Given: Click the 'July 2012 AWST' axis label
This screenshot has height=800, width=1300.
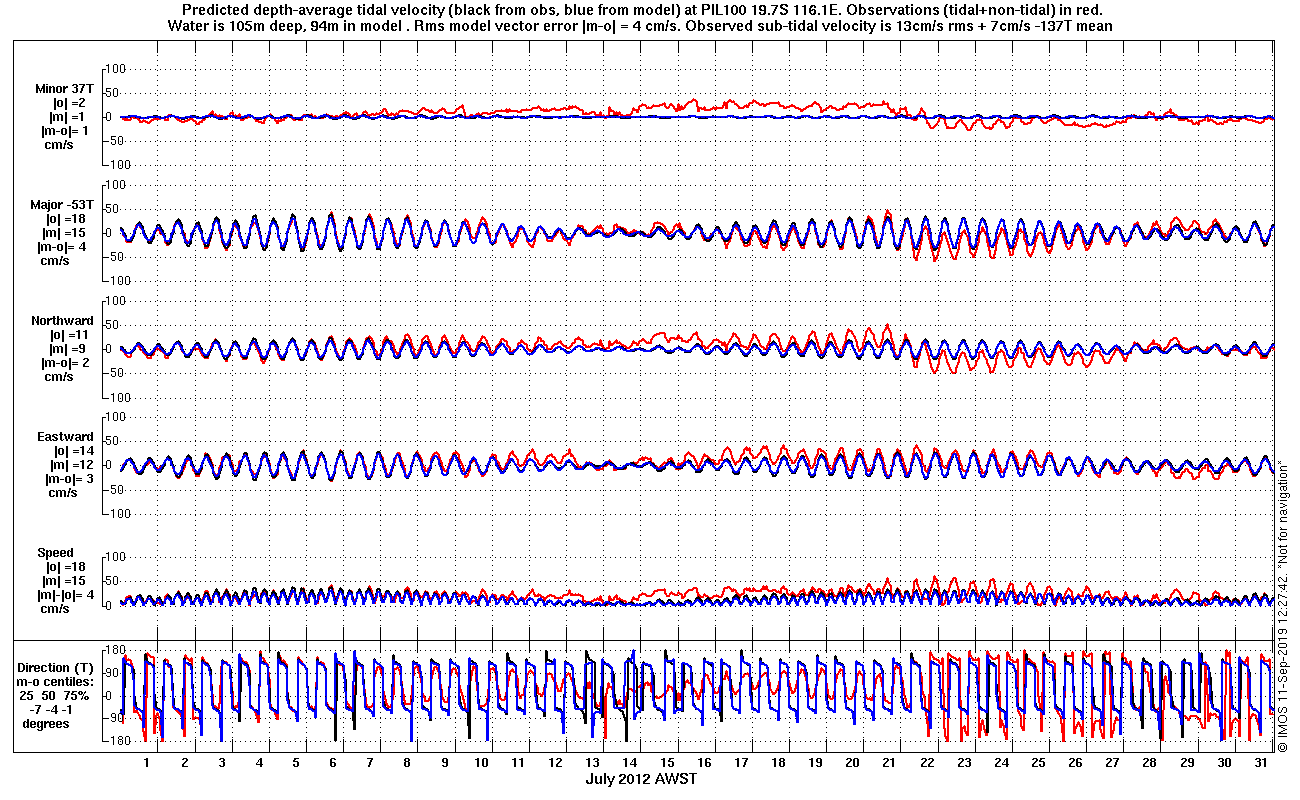Looking at the screenshot, I should pos(641,778).
